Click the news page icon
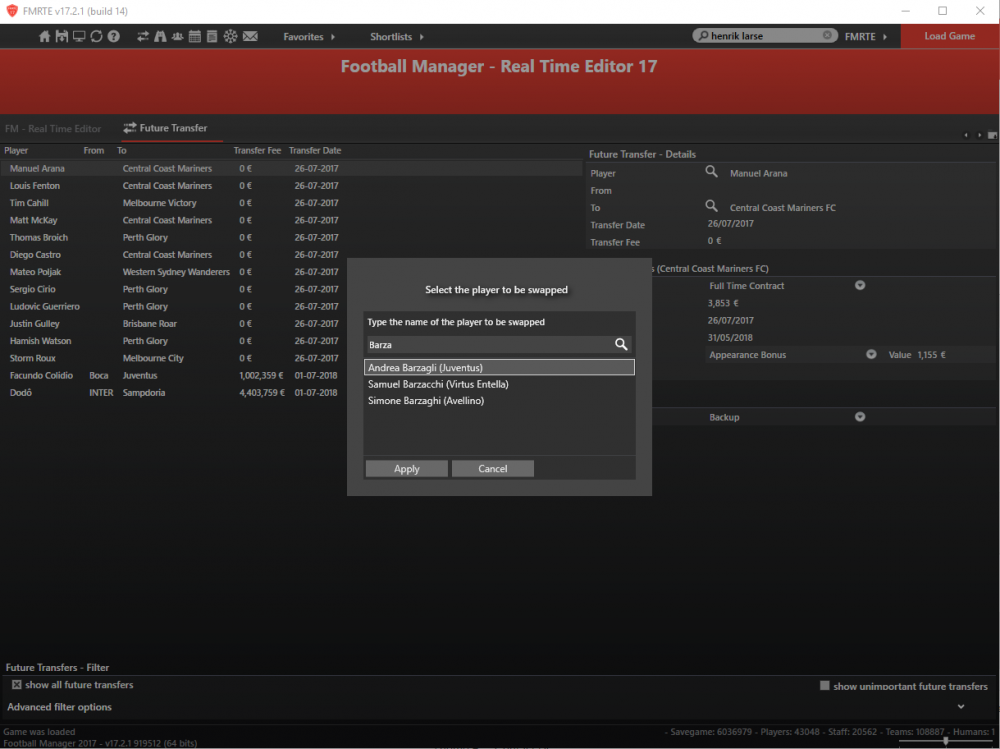The width and height of the screenshot is (1000, 749). pyautogui.click(x=212, y=36)
